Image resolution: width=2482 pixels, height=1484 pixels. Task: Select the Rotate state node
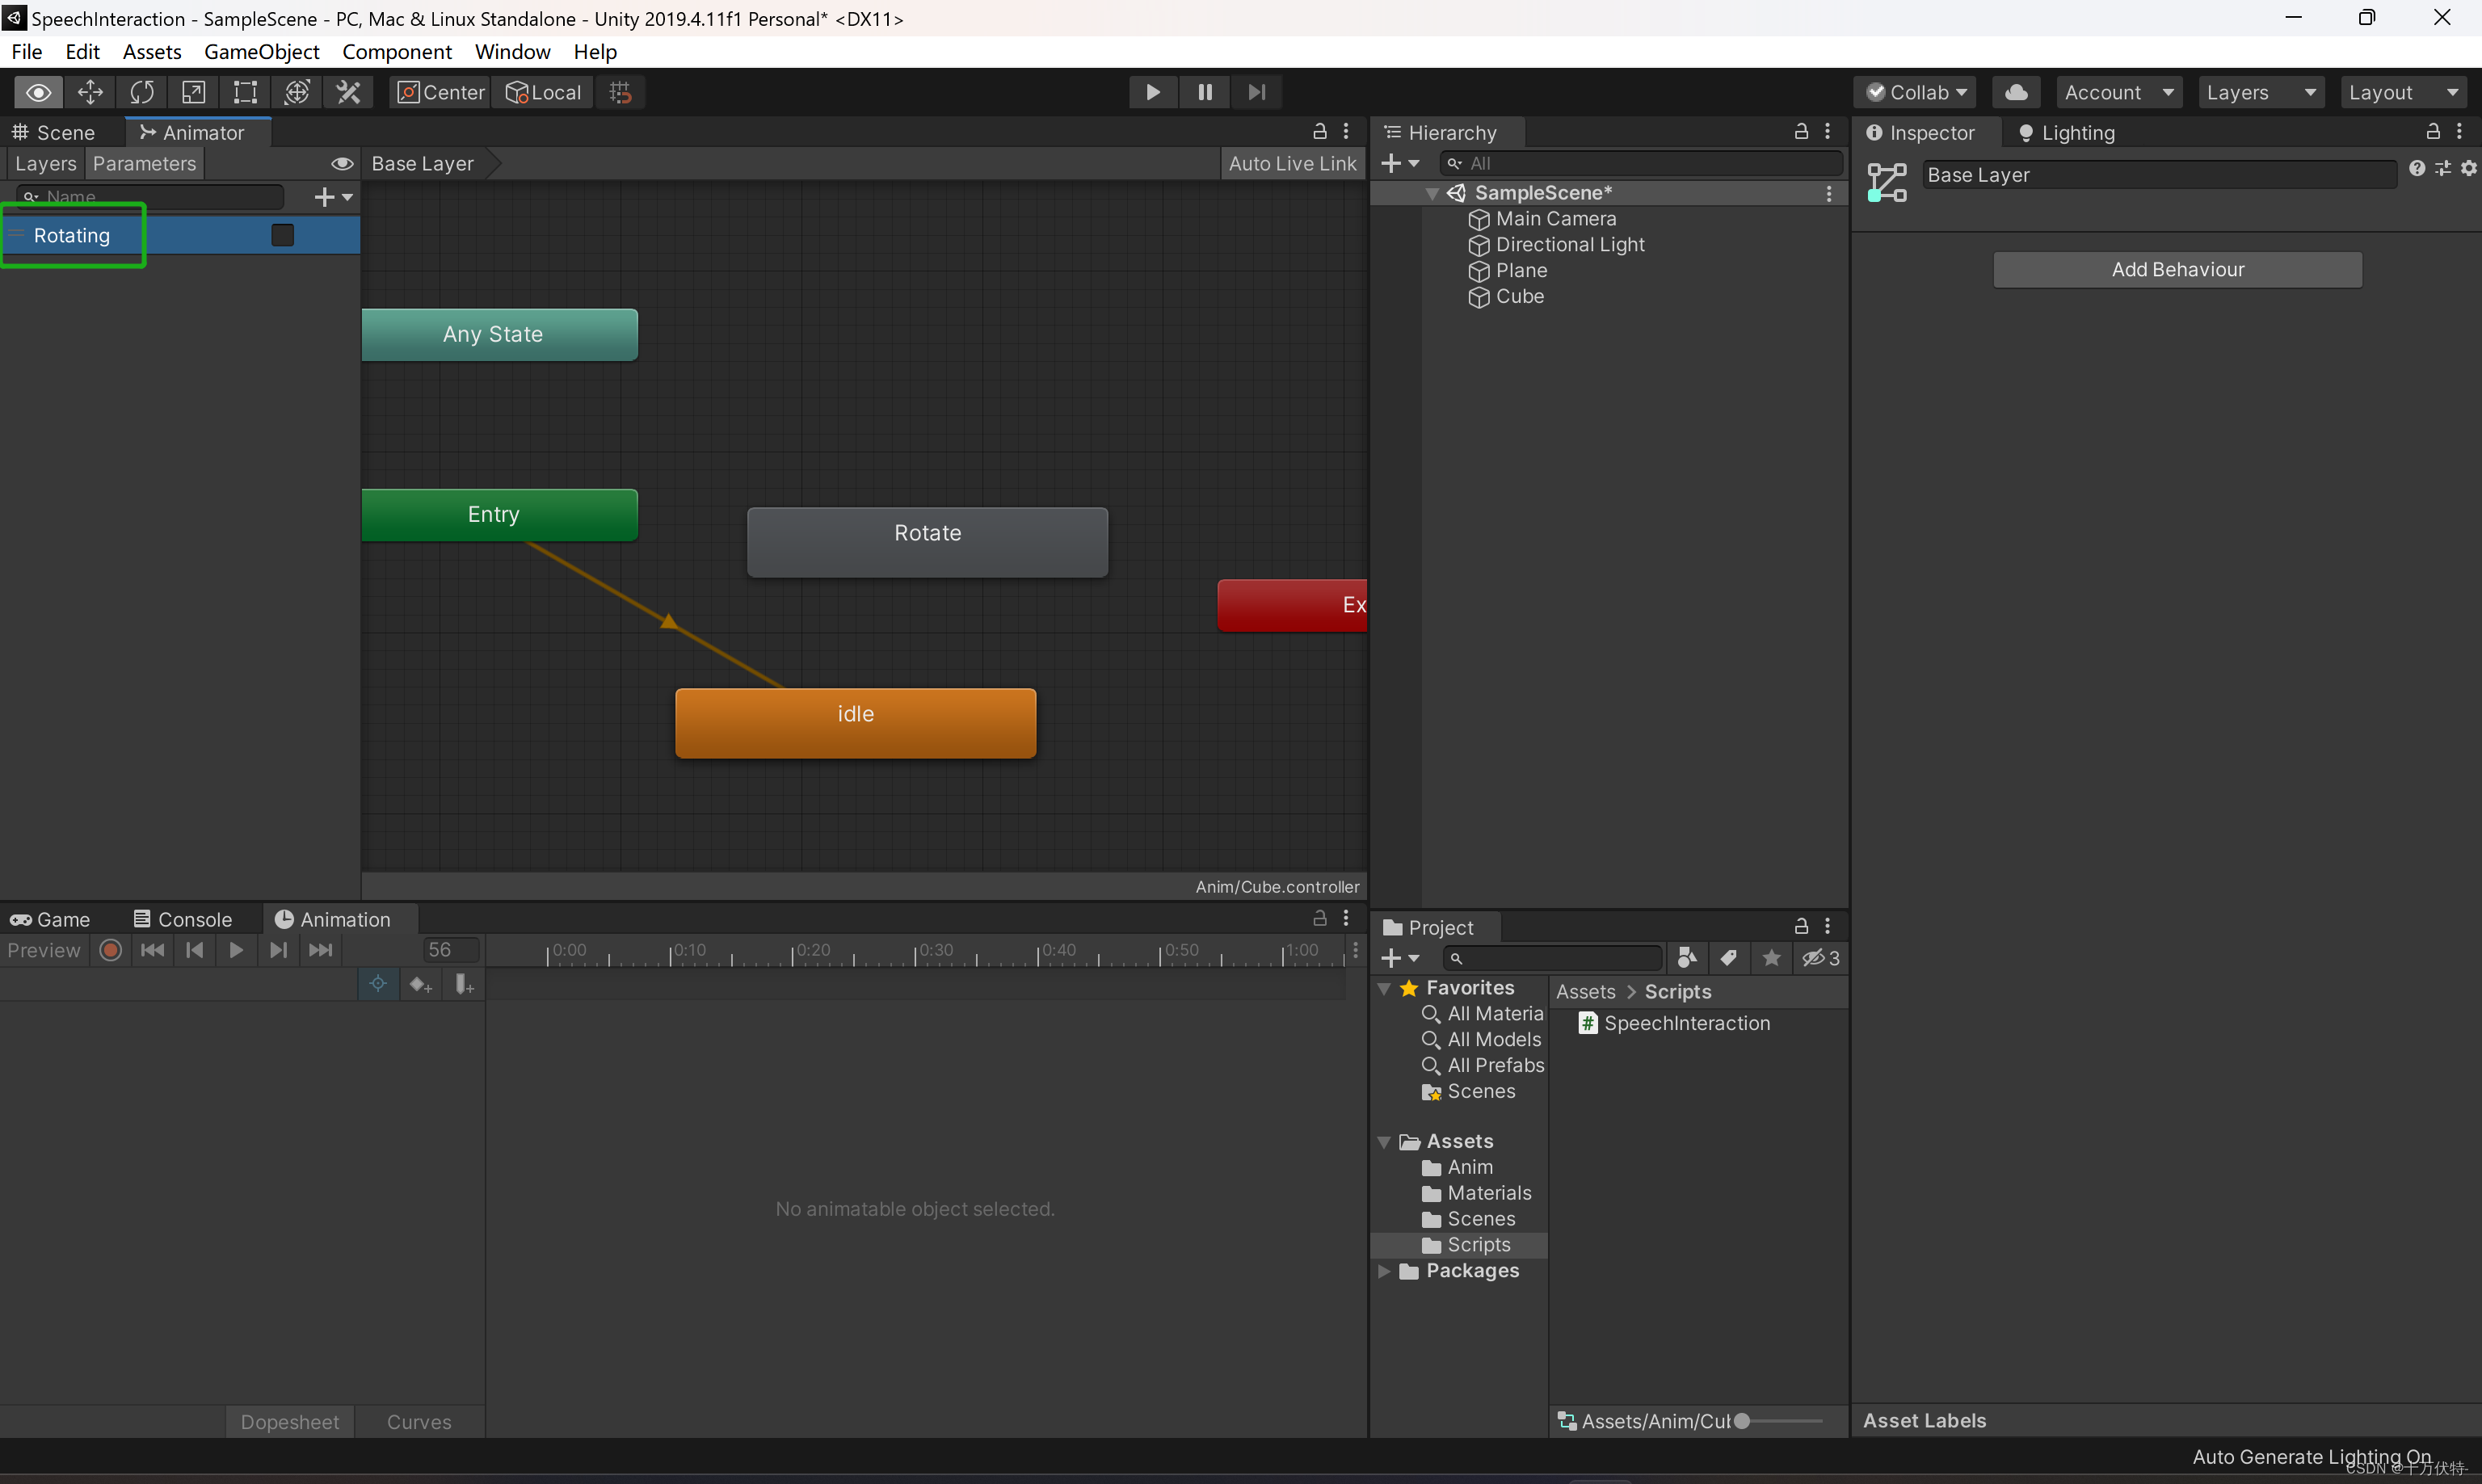click(x=927, y=541)
